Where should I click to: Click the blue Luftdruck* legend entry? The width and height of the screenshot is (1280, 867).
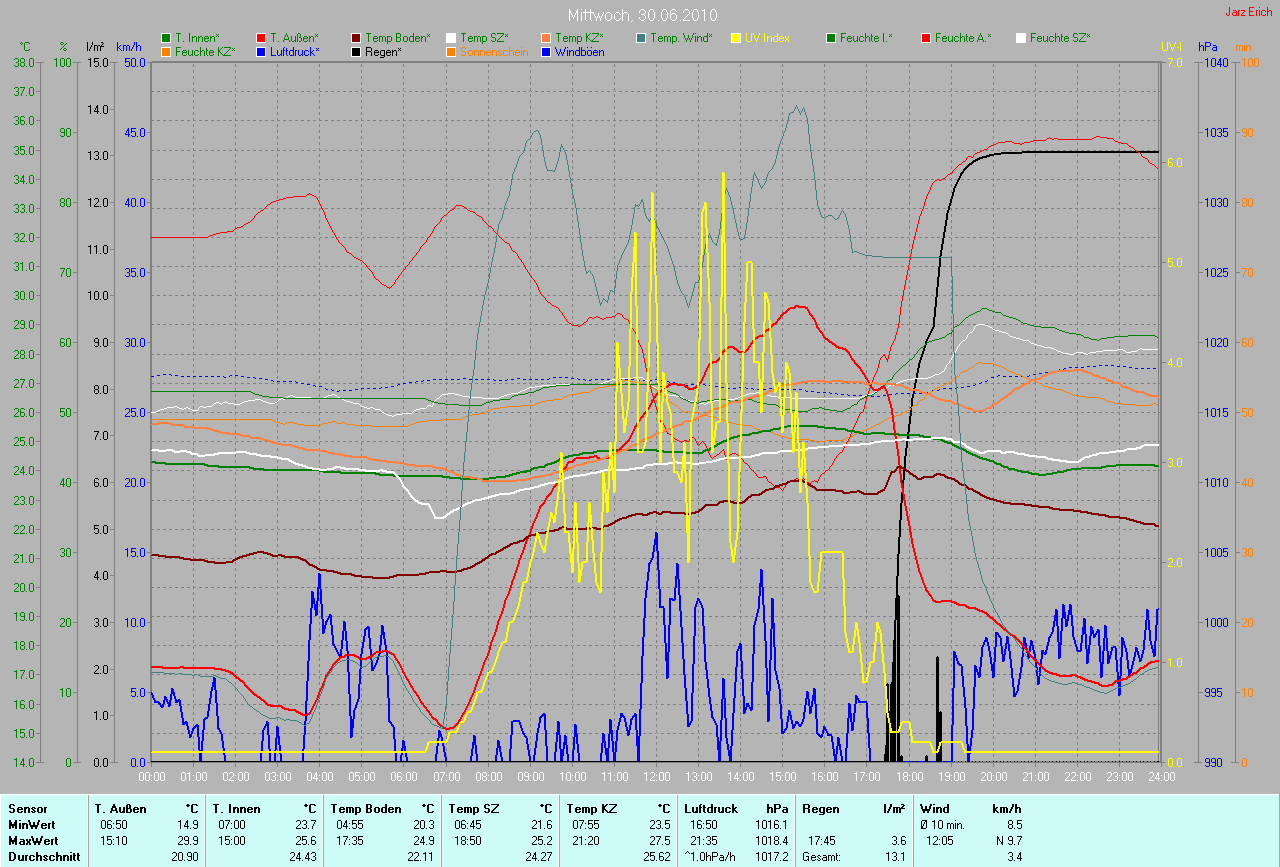click(x=287, y=51)
